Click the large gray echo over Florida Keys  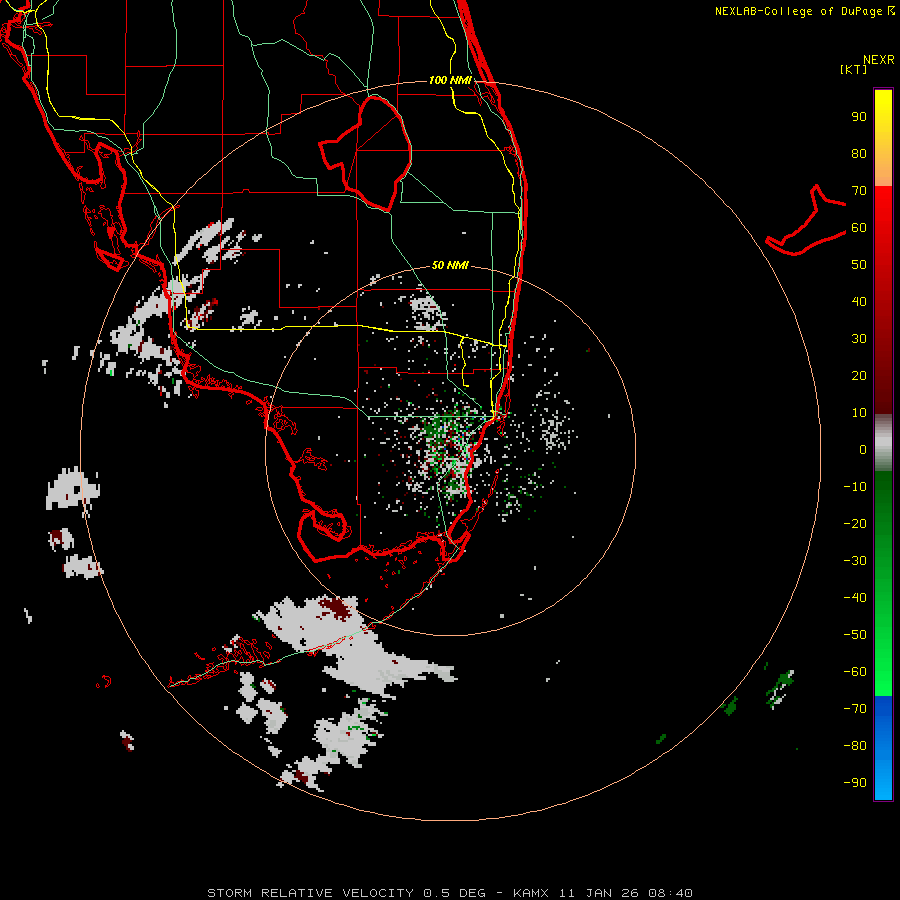pyautogui.click(x=356, y=646)
